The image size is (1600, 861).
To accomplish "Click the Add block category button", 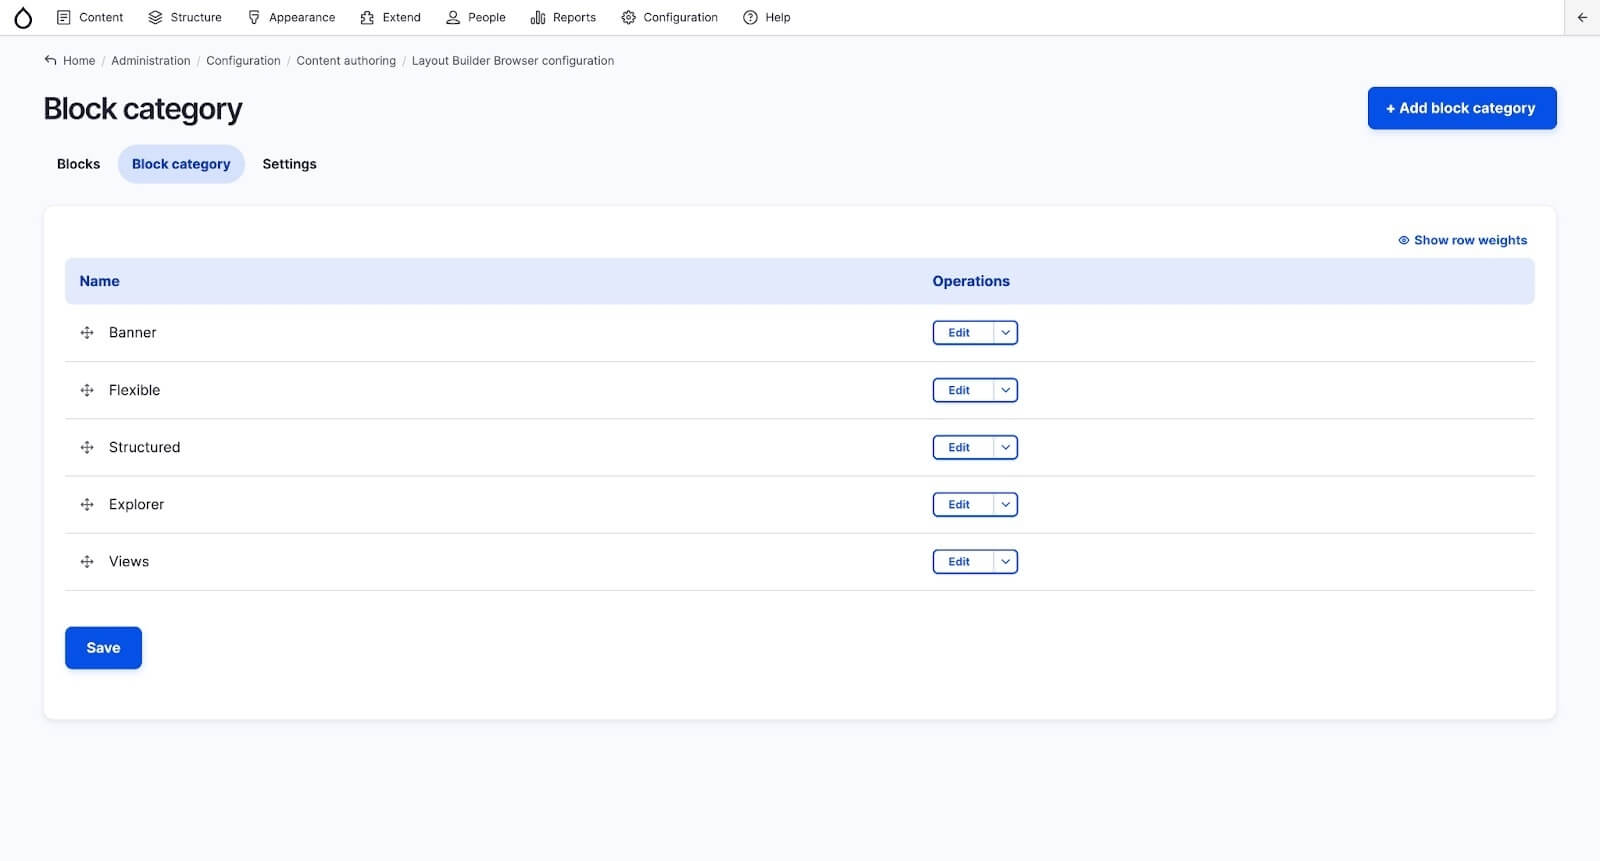I will pyautogui.click(x=1461, y=108).
